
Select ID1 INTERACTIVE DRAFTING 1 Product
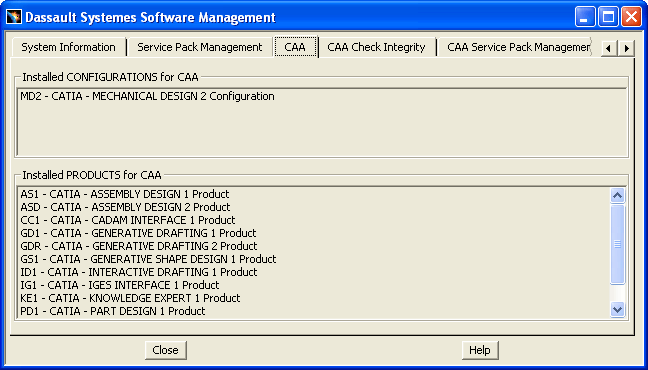coord(139,272)
